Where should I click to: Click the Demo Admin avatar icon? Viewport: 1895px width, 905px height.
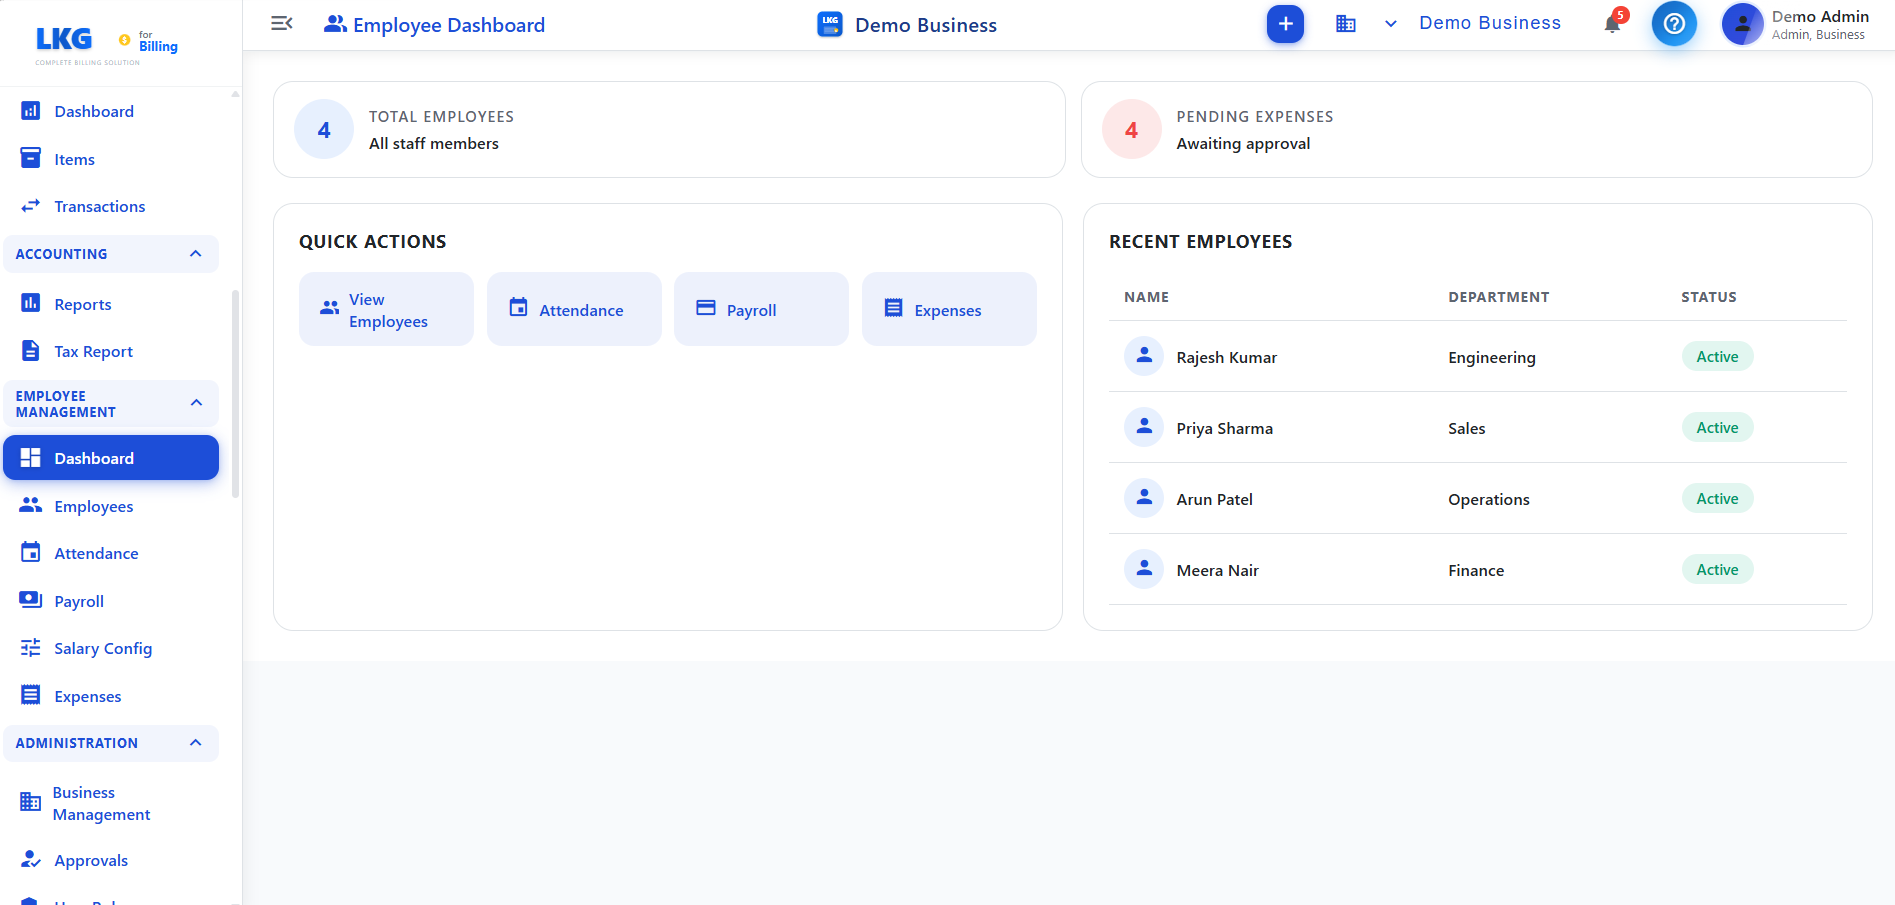pyautogui.click(x=1742, y=24)
